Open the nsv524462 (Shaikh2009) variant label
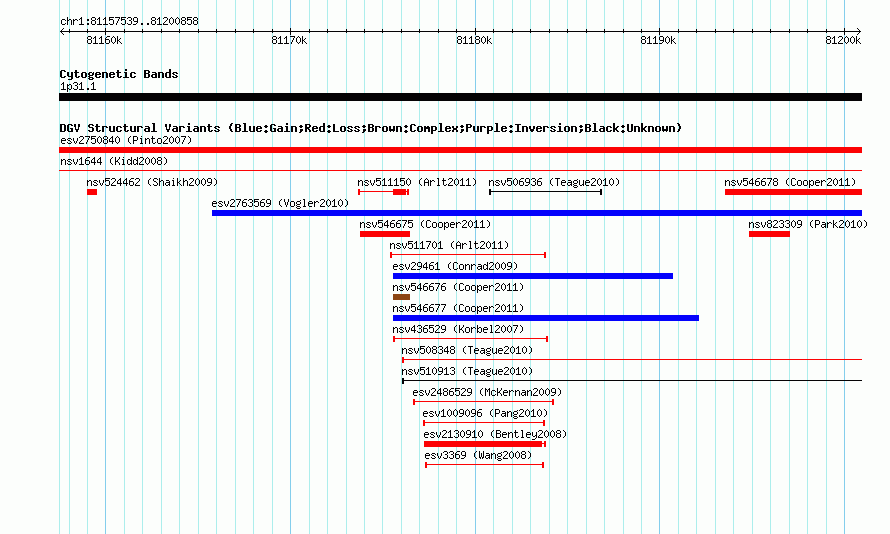This screenshot has width=890, height=534. 152,182
